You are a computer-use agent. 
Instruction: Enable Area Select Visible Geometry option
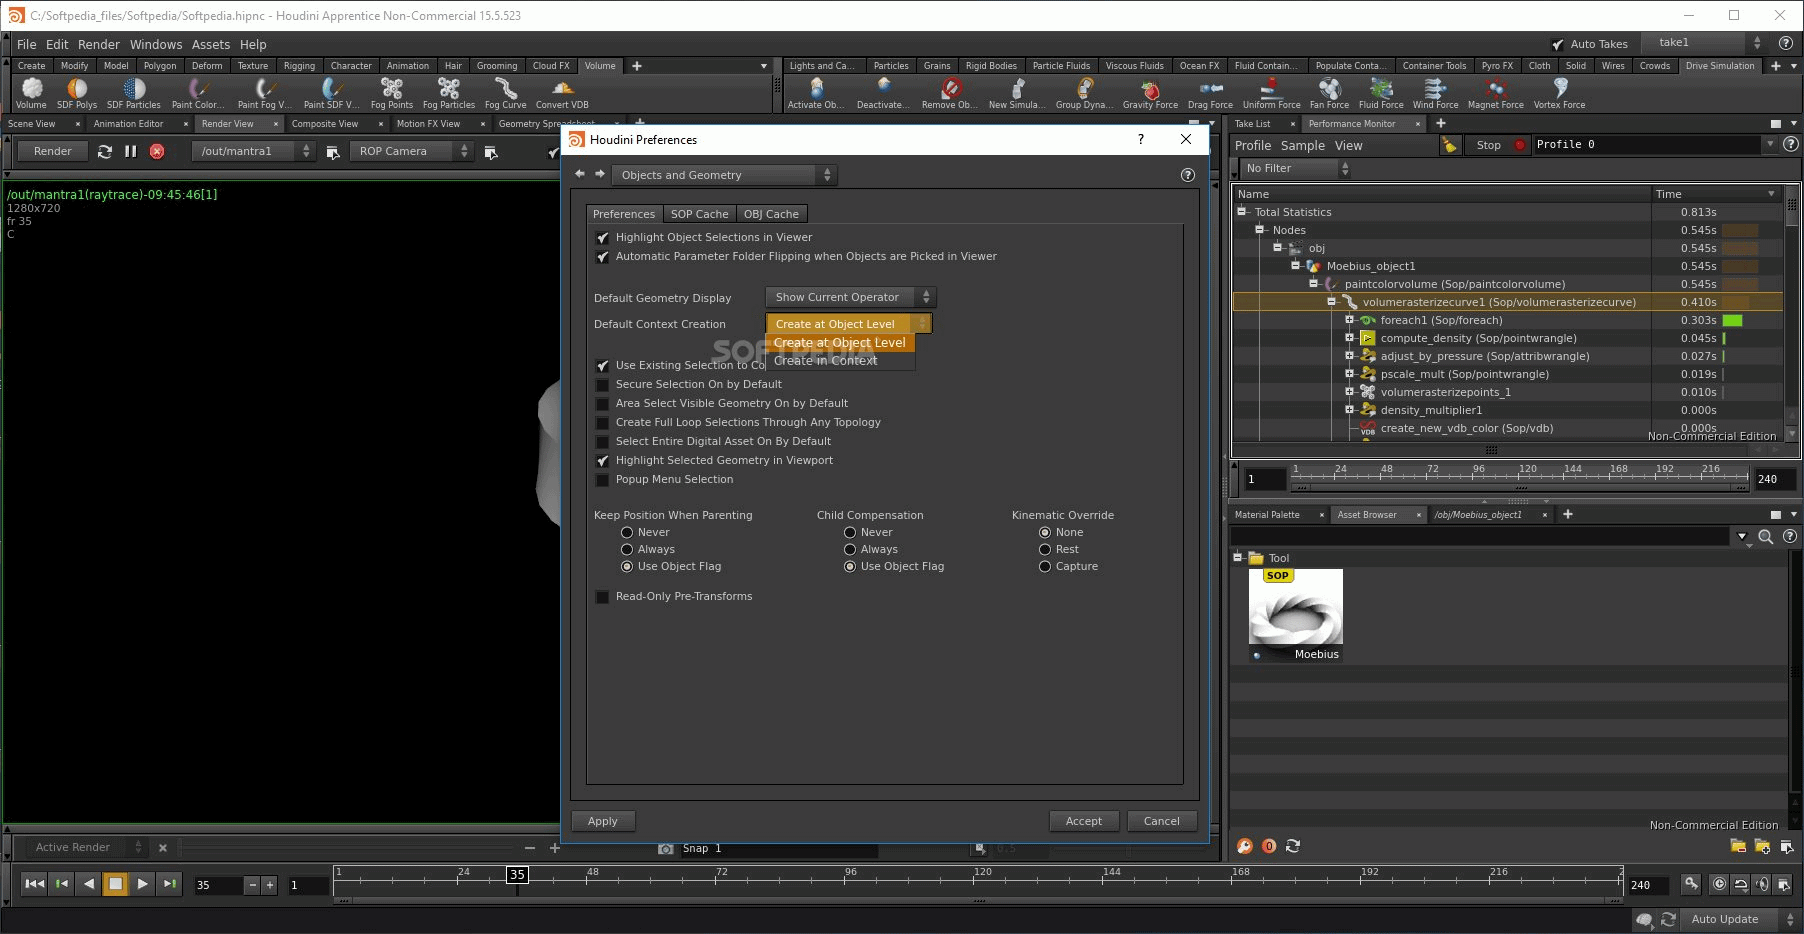coord(602,404)
